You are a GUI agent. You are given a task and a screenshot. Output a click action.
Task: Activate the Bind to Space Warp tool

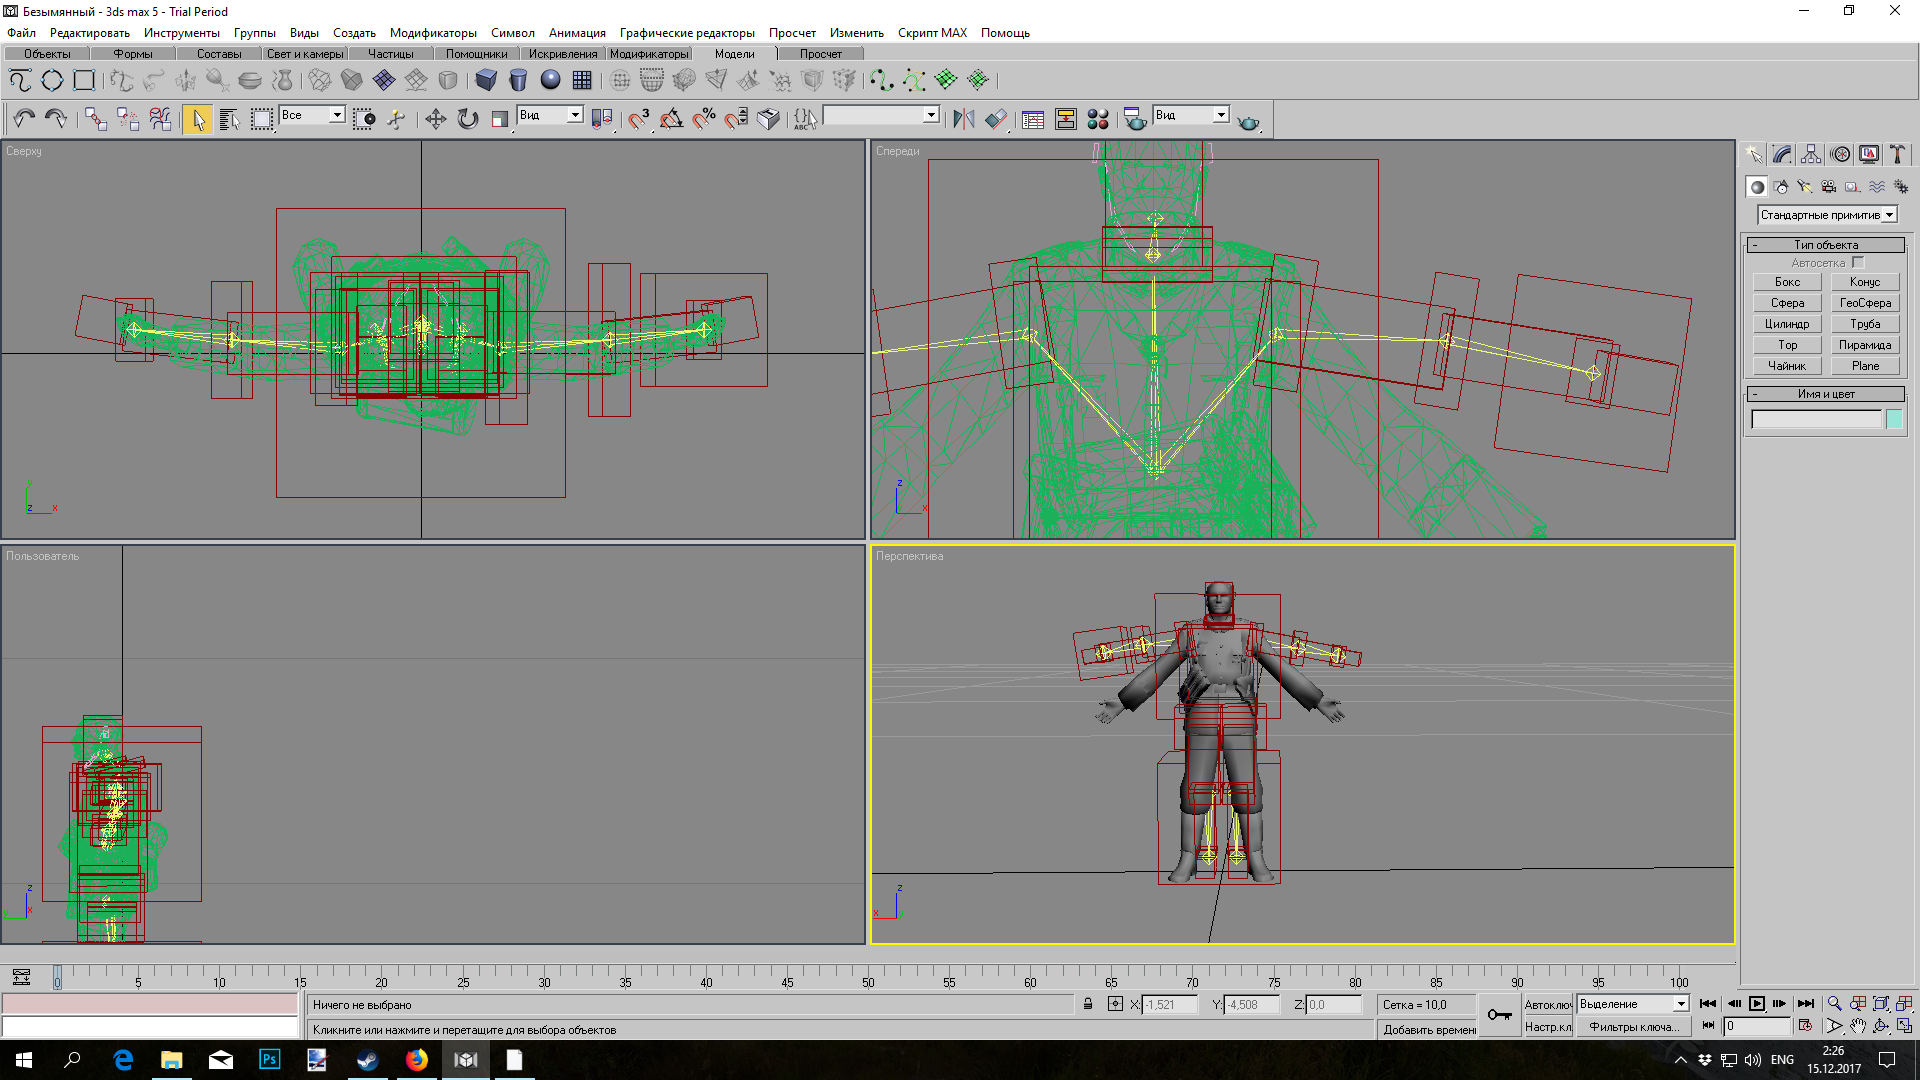point(160,119)
